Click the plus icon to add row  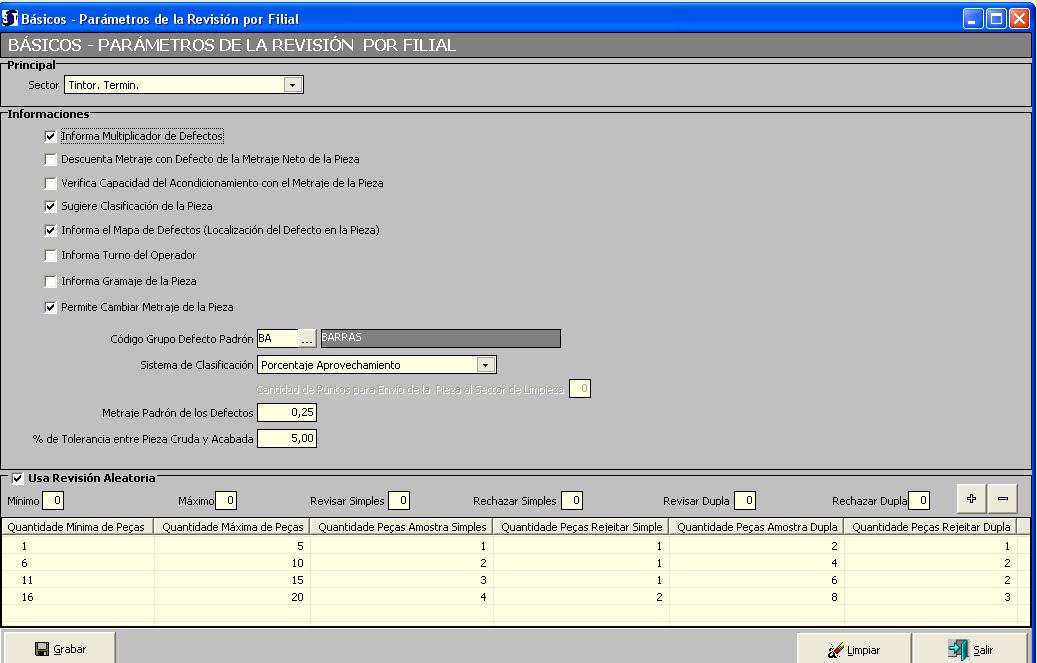(x=970, y=497)
